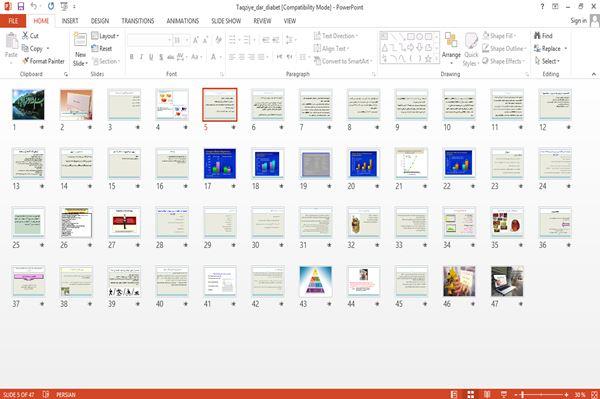Click the zoom slider handle

tap(523, 394)
